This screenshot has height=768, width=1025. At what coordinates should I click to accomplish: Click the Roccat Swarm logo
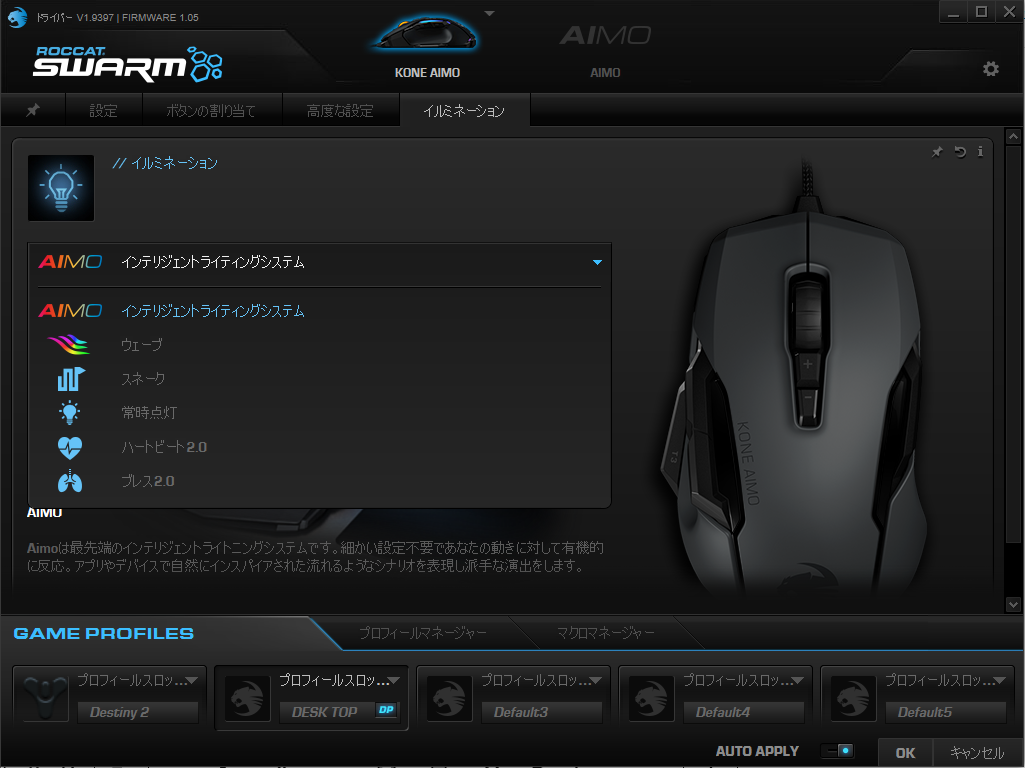coord(127,64)
